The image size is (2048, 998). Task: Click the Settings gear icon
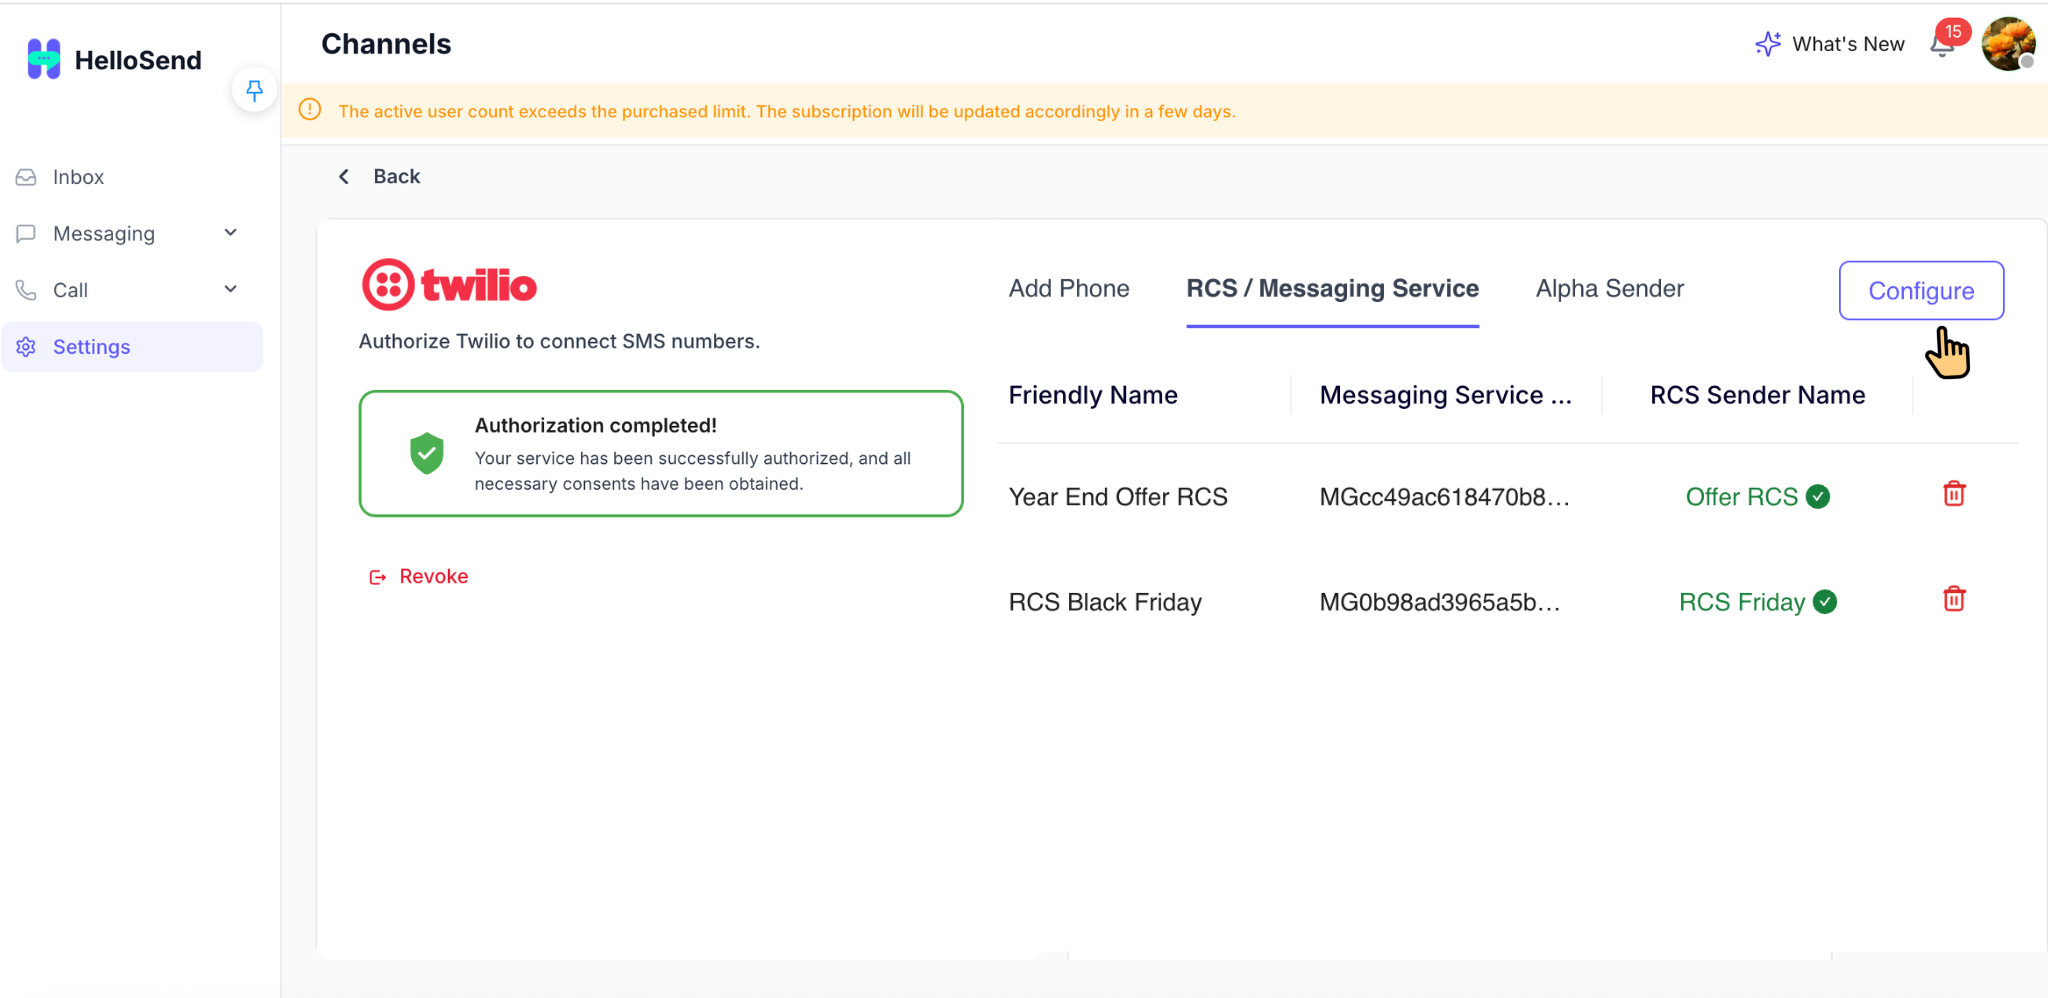pyautogui.click(x=26, y=347)
